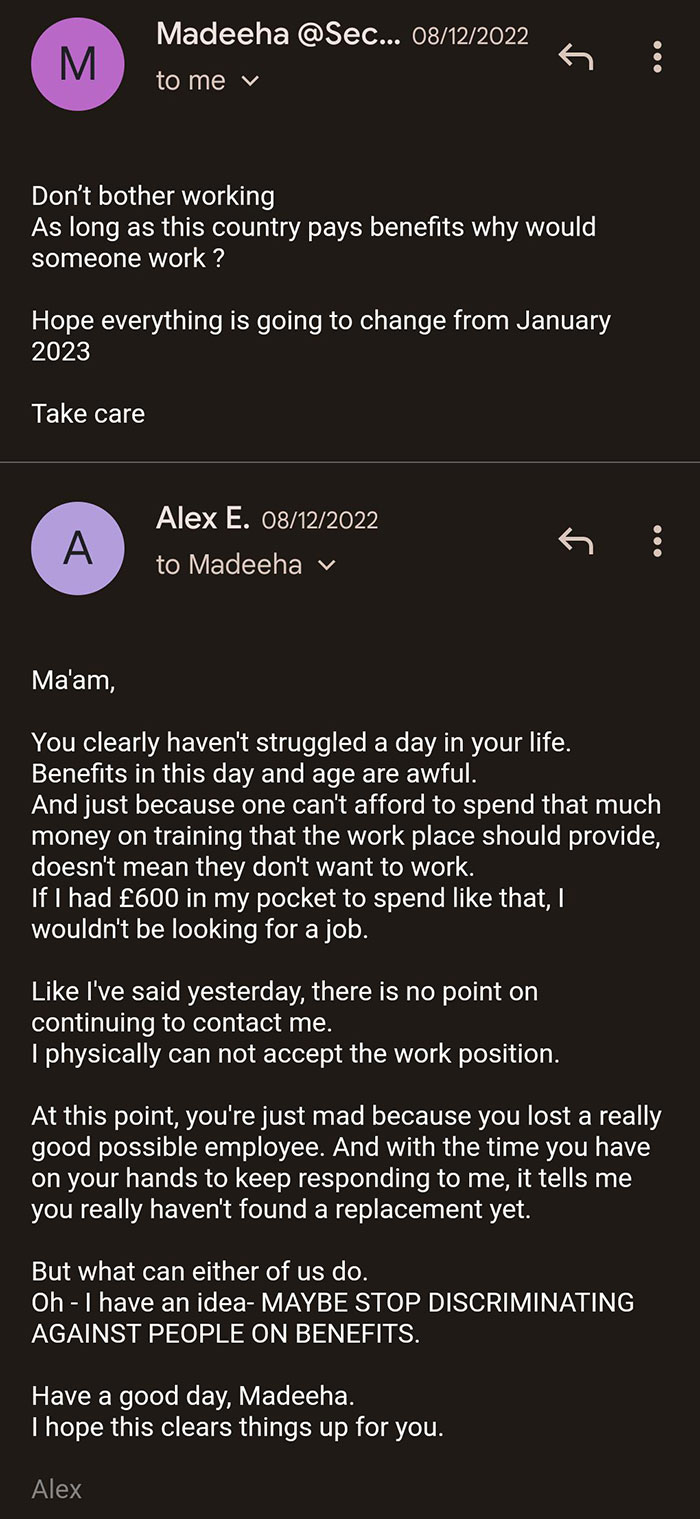Screen dimensions: 700x1519
Task: Tap the reply arrow on Alex's email
Action: click(x=576, y=542)
